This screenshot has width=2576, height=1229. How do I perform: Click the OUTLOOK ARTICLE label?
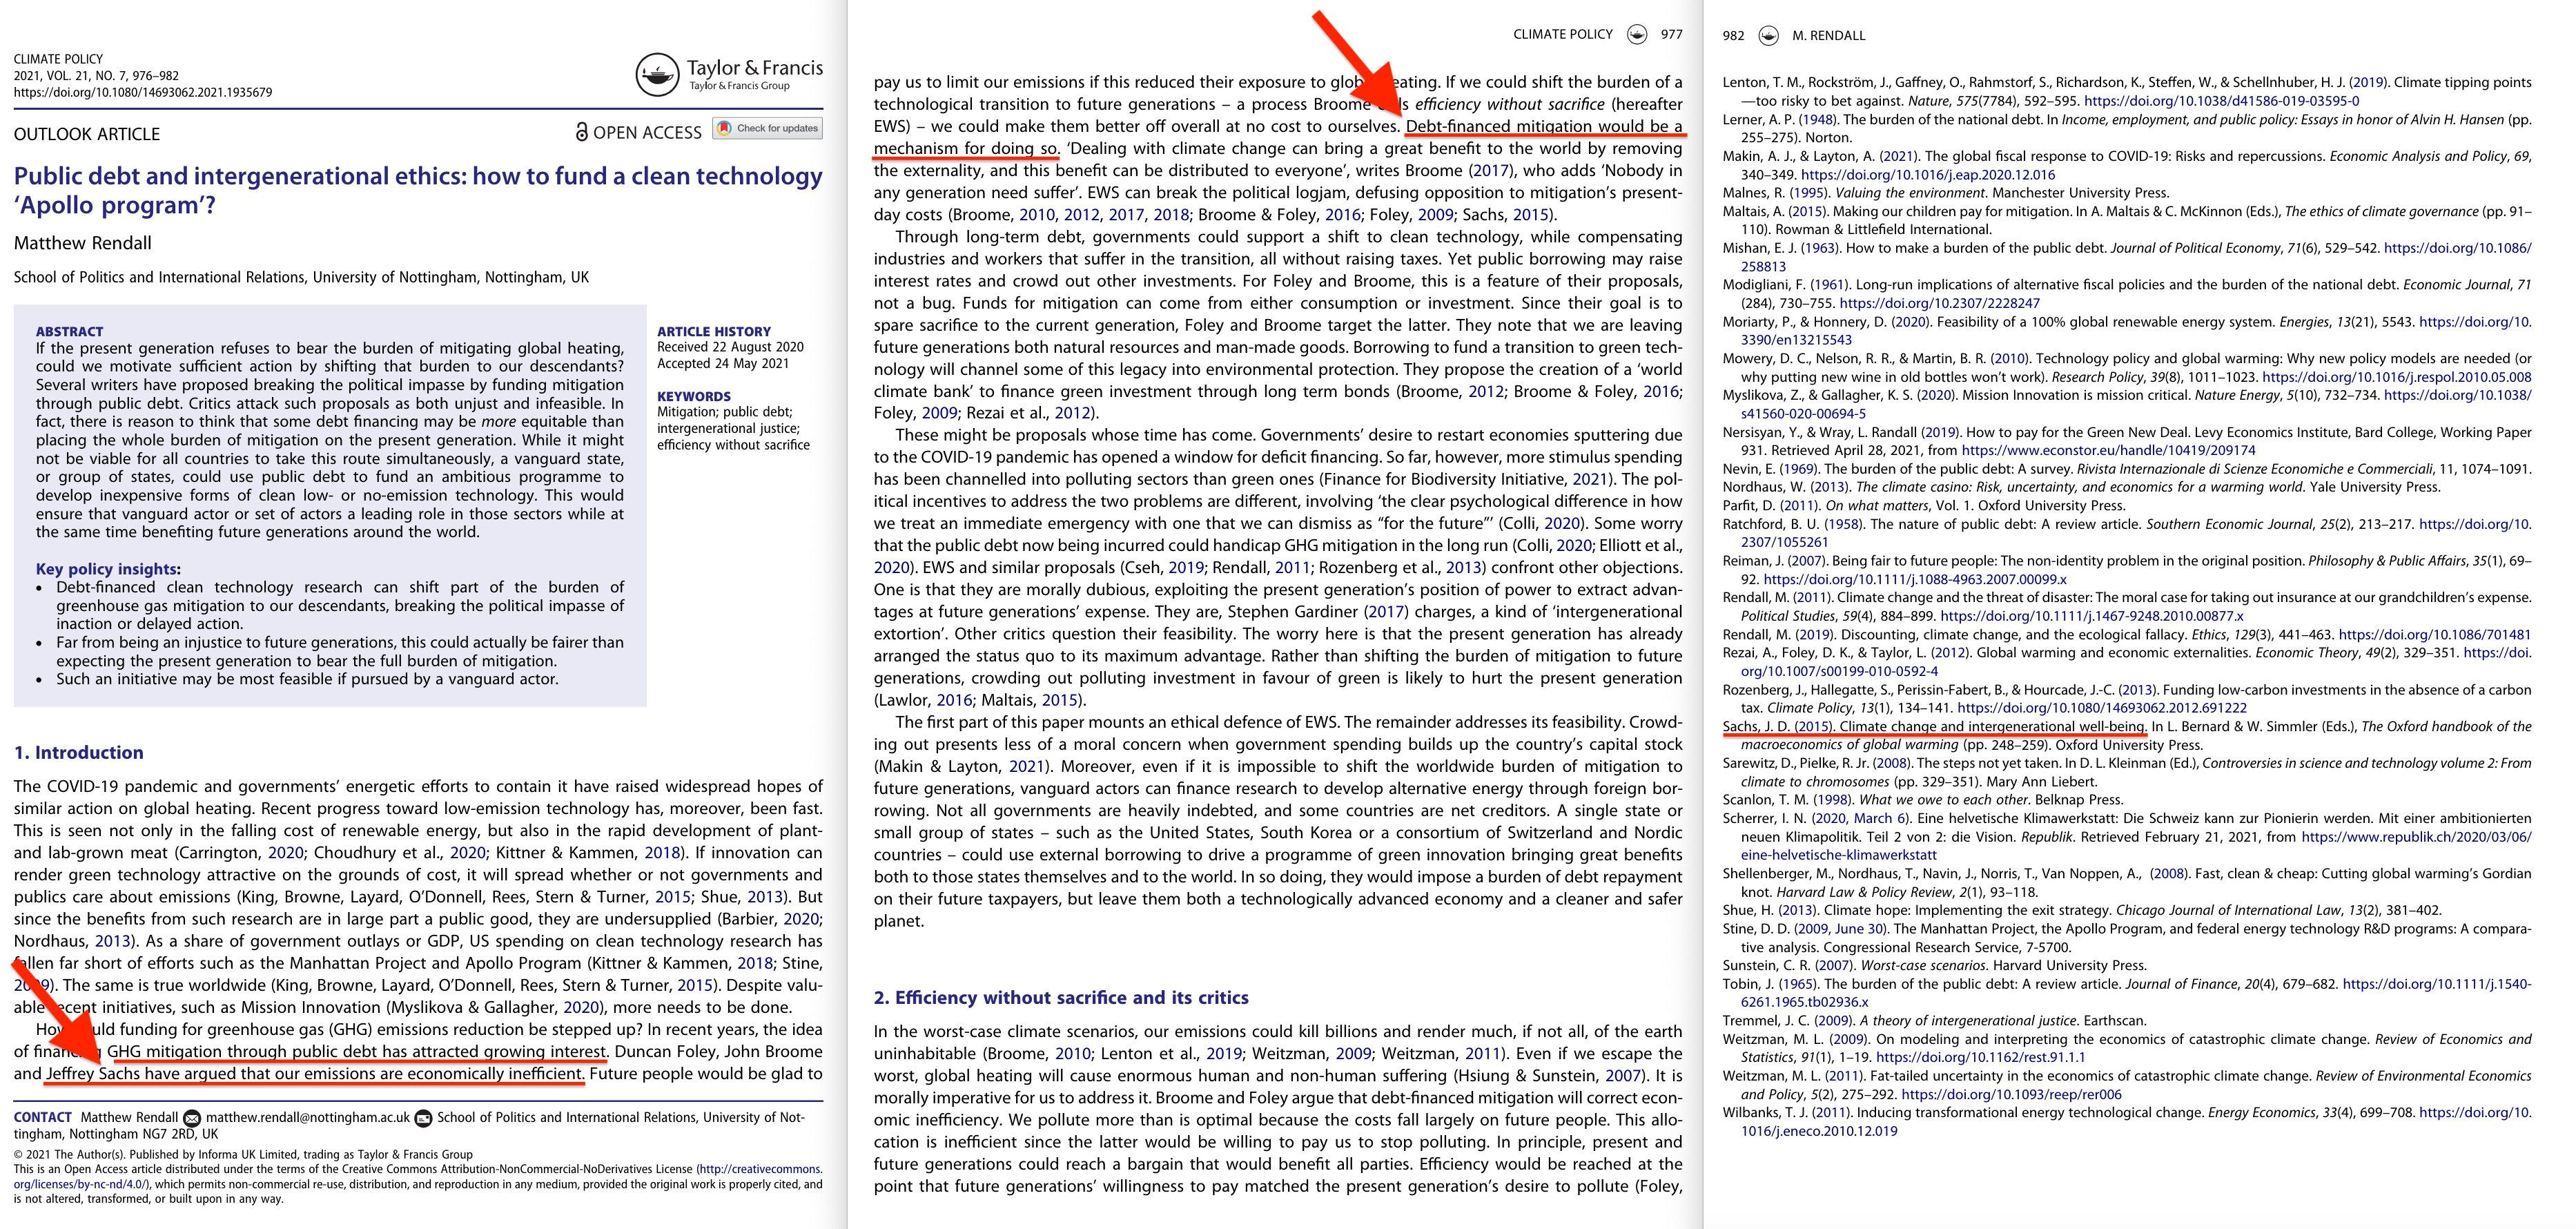(x=87, y=134)
